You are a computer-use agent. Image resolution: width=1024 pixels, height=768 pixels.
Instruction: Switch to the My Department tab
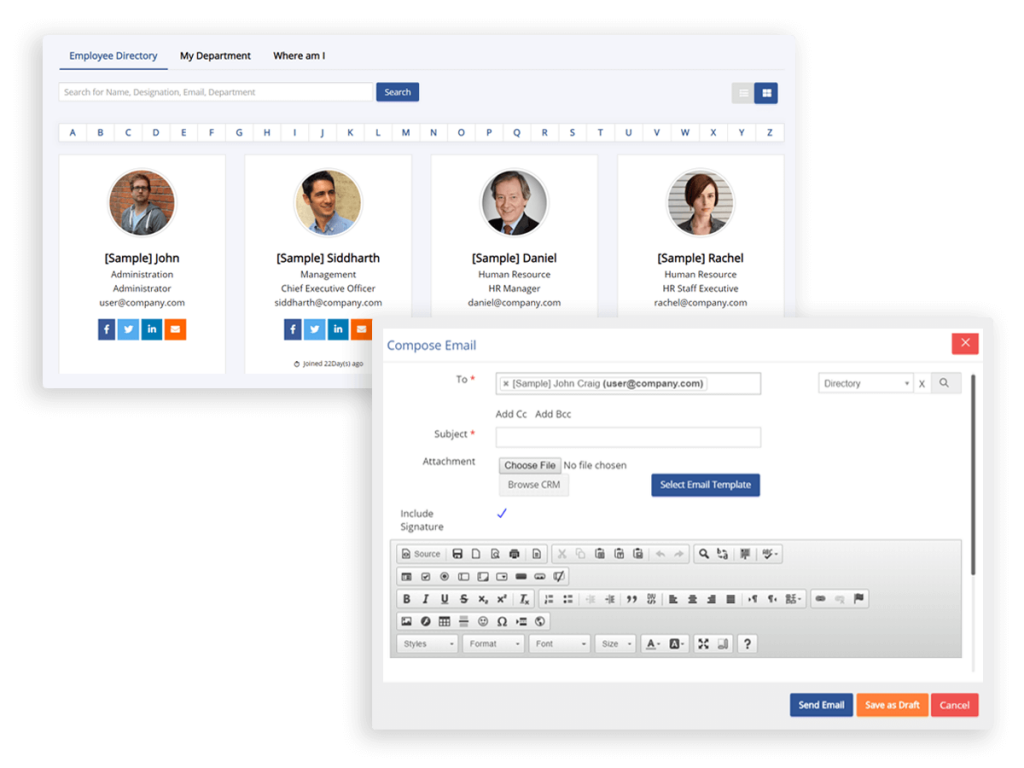[215, 56]
